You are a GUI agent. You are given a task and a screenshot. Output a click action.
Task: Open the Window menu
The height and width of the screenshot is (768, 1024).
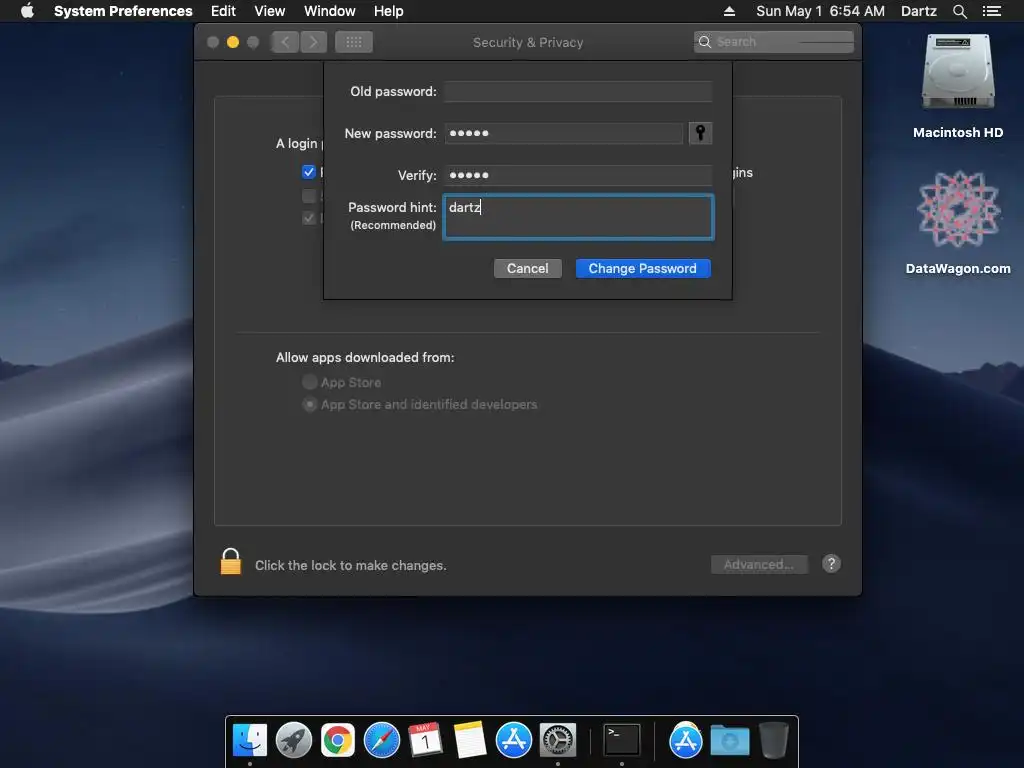330,11
